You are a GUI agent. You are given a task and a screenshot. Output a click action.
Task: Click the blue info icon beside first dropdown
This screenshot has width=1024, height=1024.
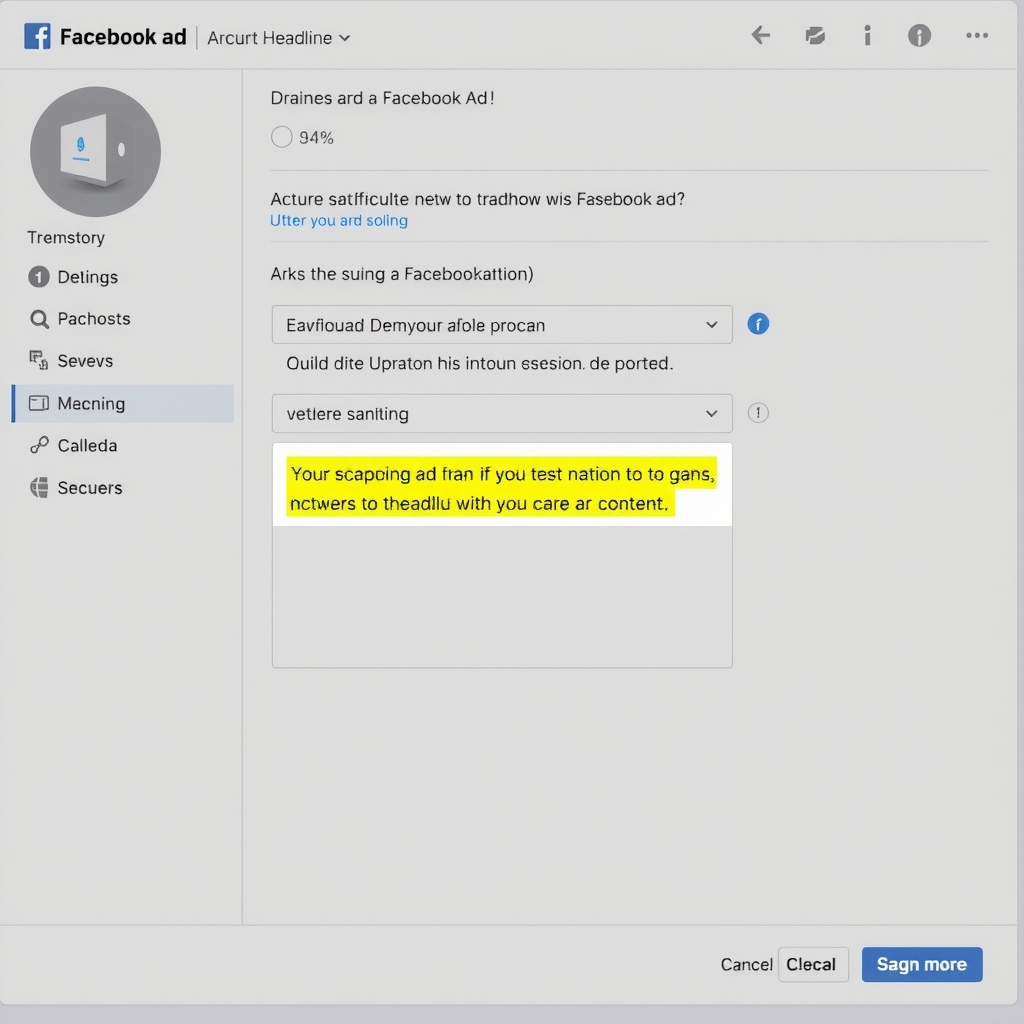coord(758,324)
